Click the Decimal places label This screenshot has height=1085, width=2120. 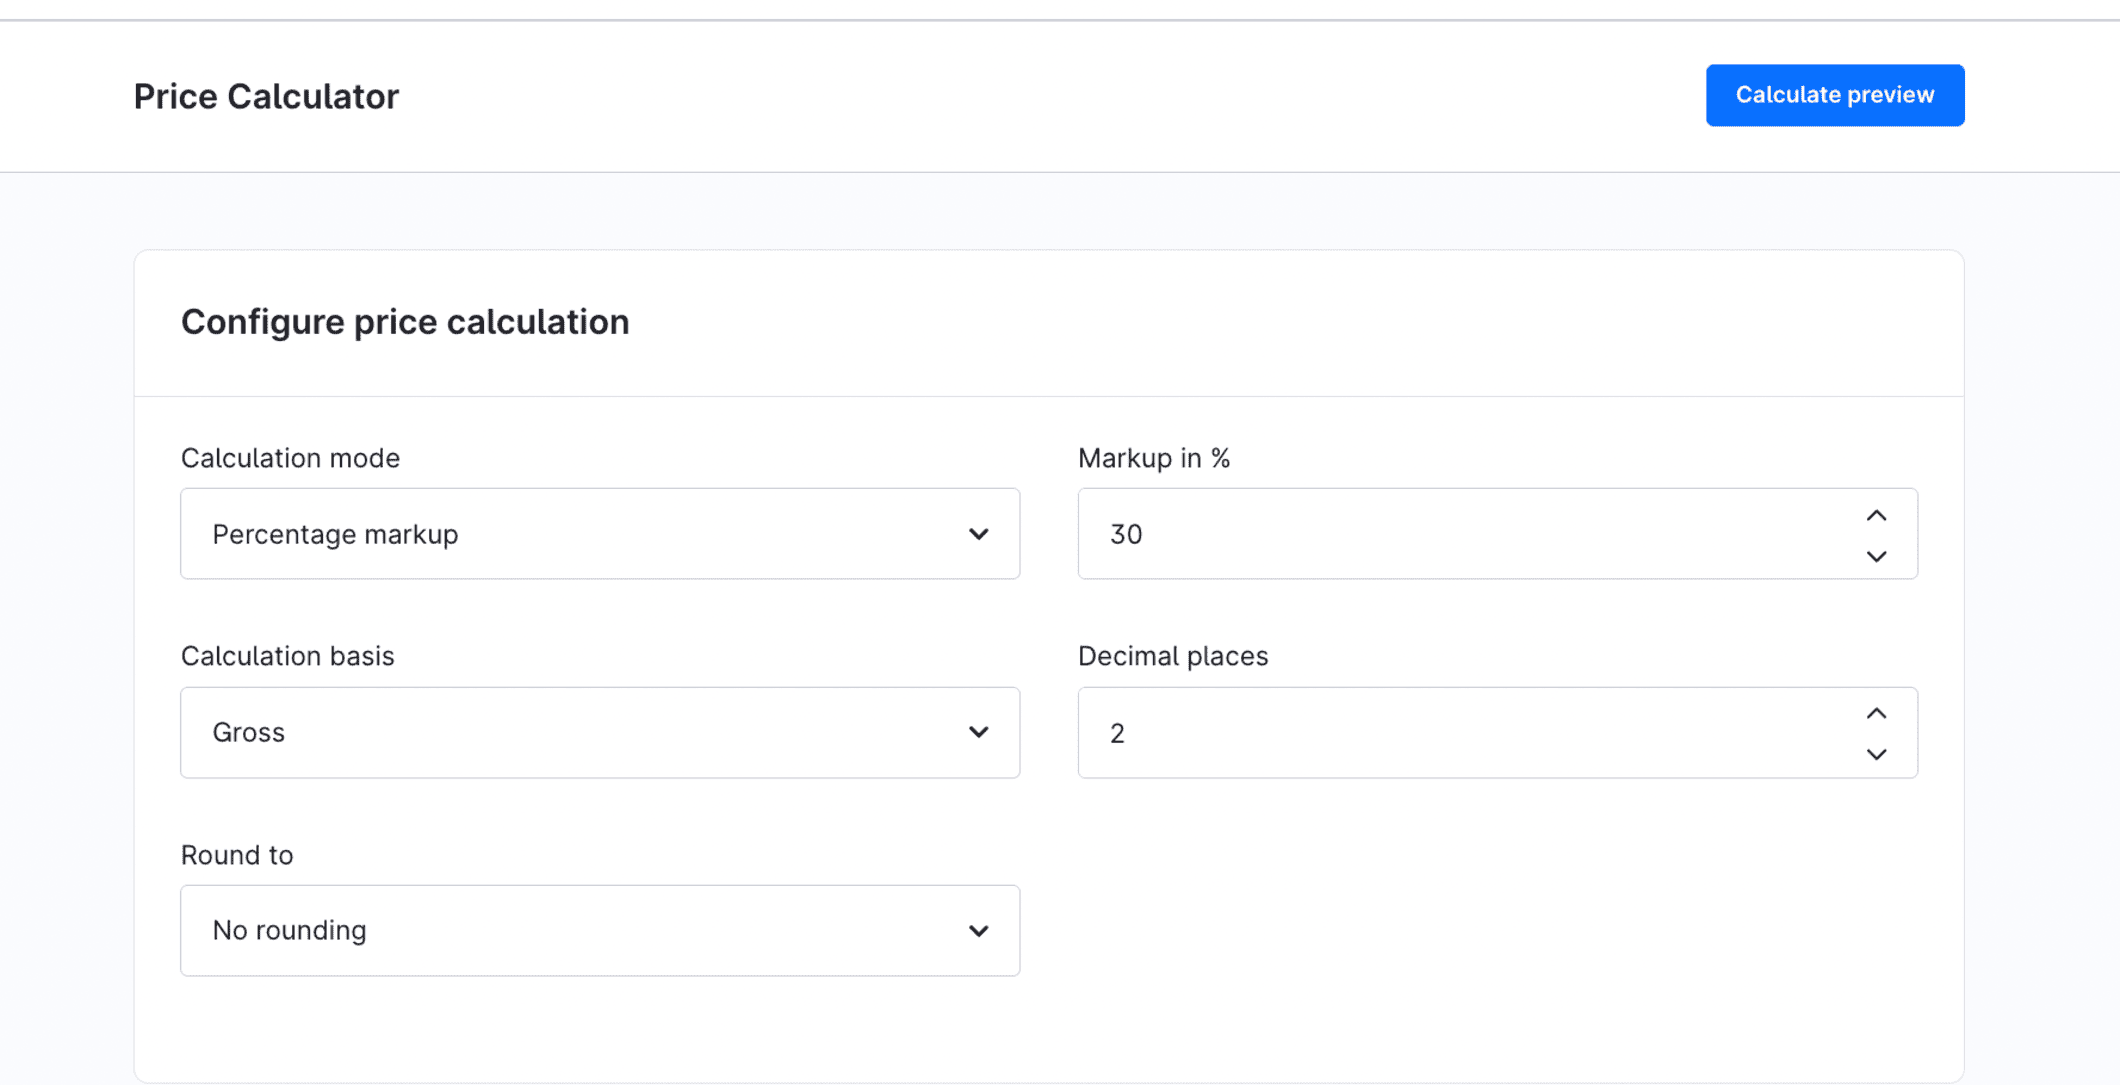[x=1173, y=656]
